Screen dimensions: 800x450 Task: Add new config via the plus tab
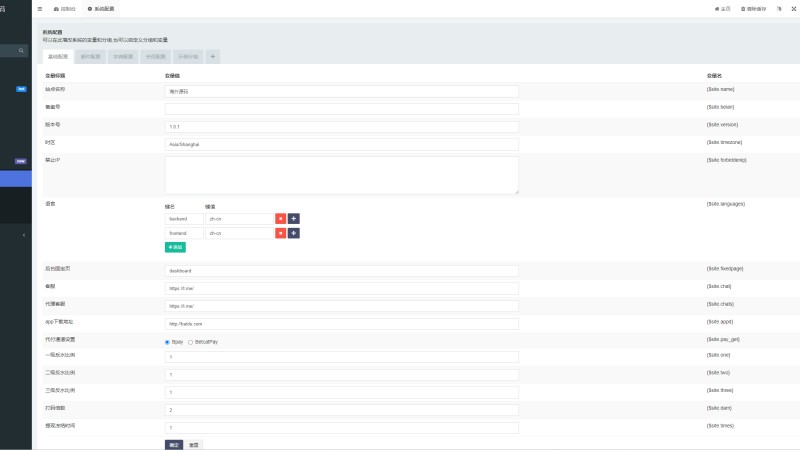(x=213, y=57)
